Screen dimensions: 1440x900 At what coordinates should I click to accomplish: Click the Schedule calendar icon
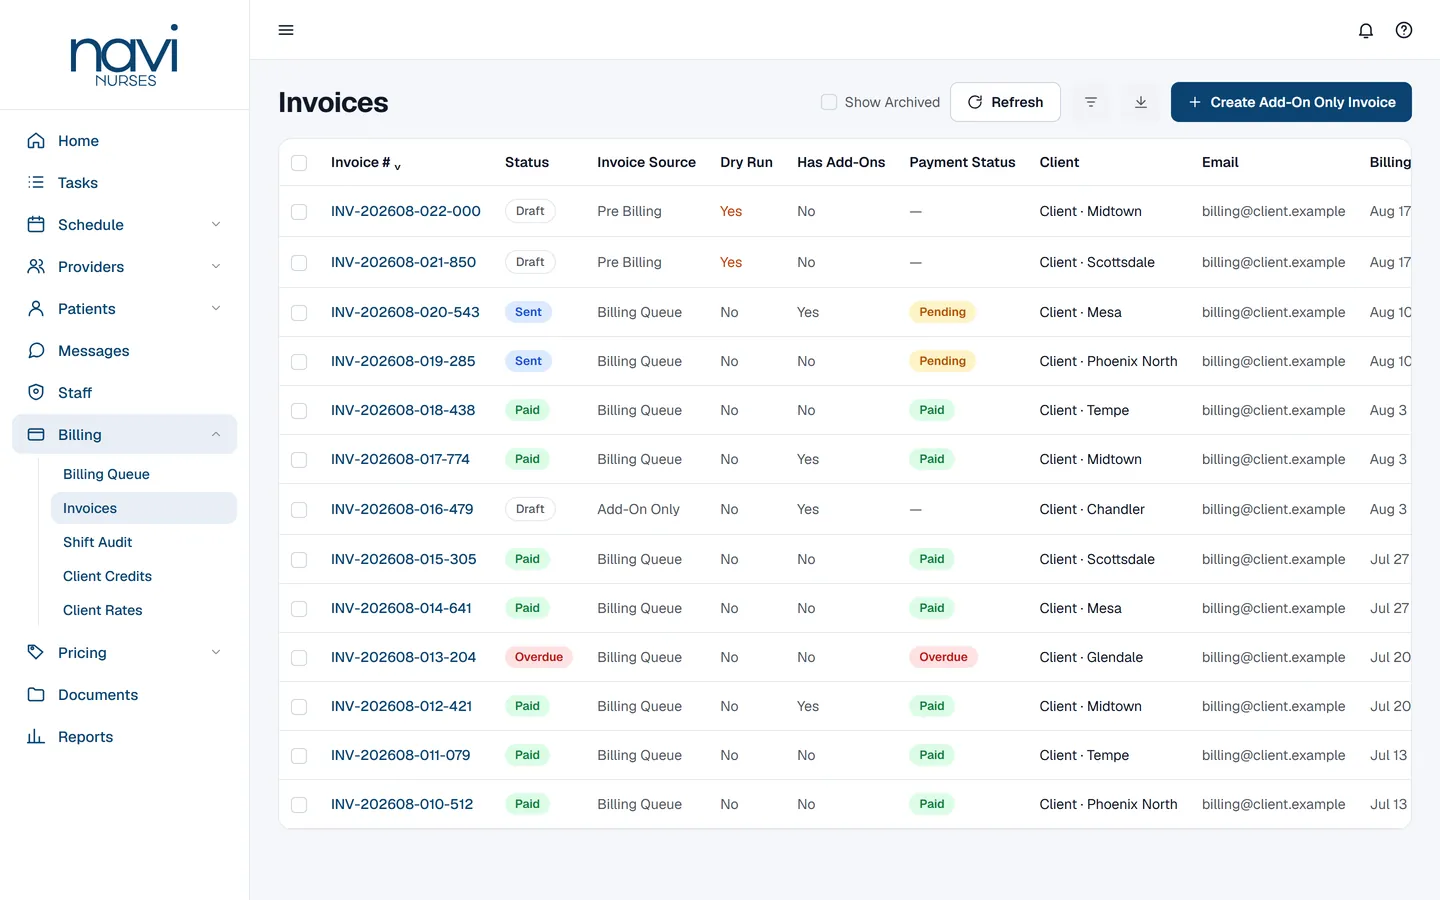[36, 225]
